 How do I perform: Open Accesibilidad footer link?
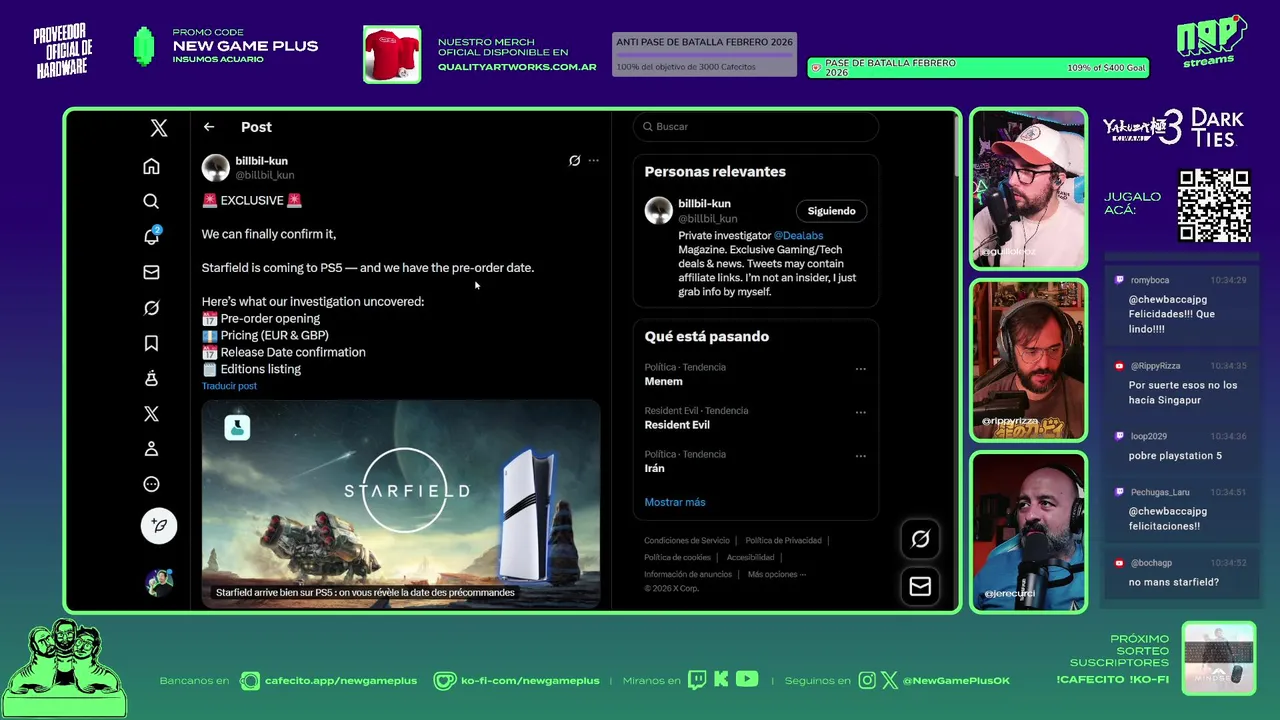pos(750,558)
